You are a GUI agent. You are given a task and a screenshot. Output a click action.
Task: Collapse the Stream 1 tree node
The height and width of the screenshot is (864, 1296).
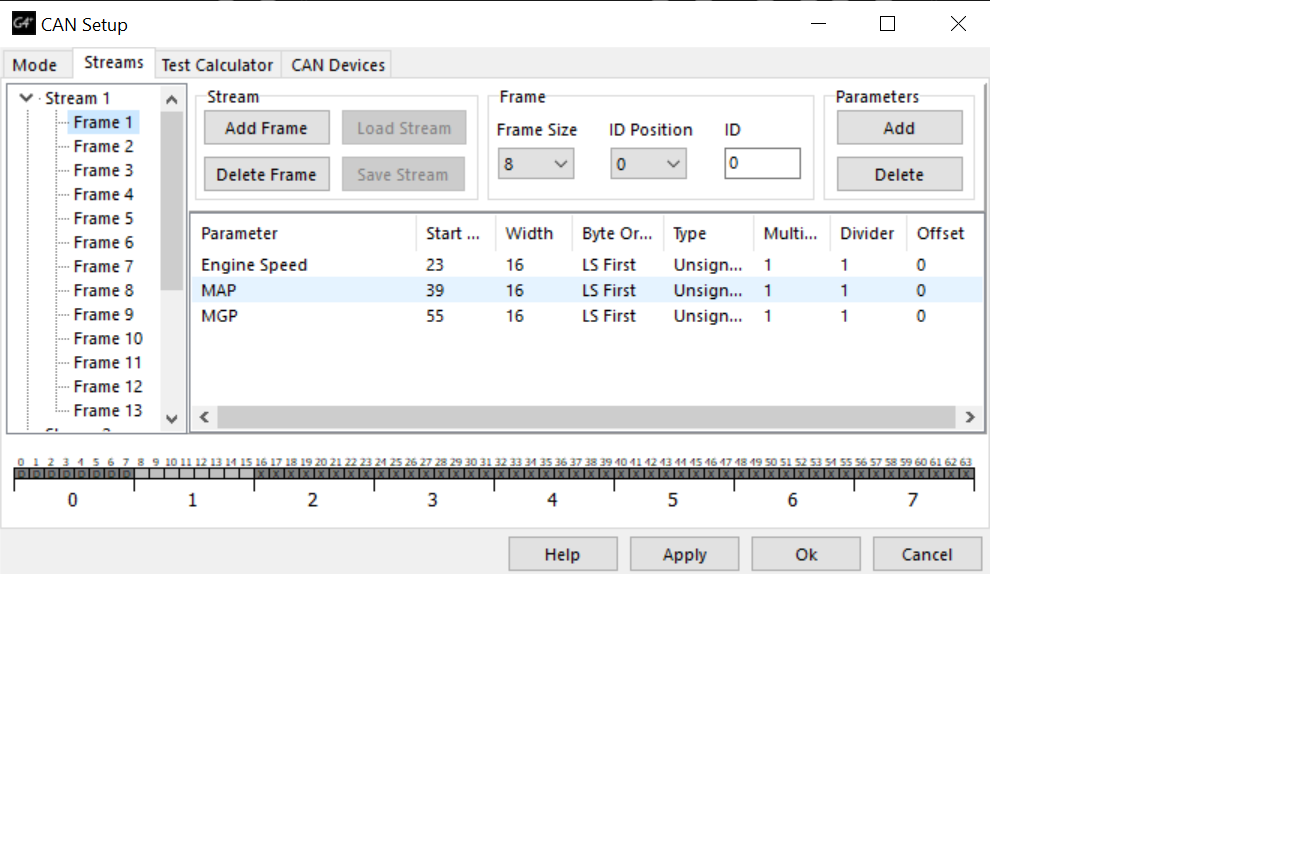pyautogui.click(x=27, y=98)
